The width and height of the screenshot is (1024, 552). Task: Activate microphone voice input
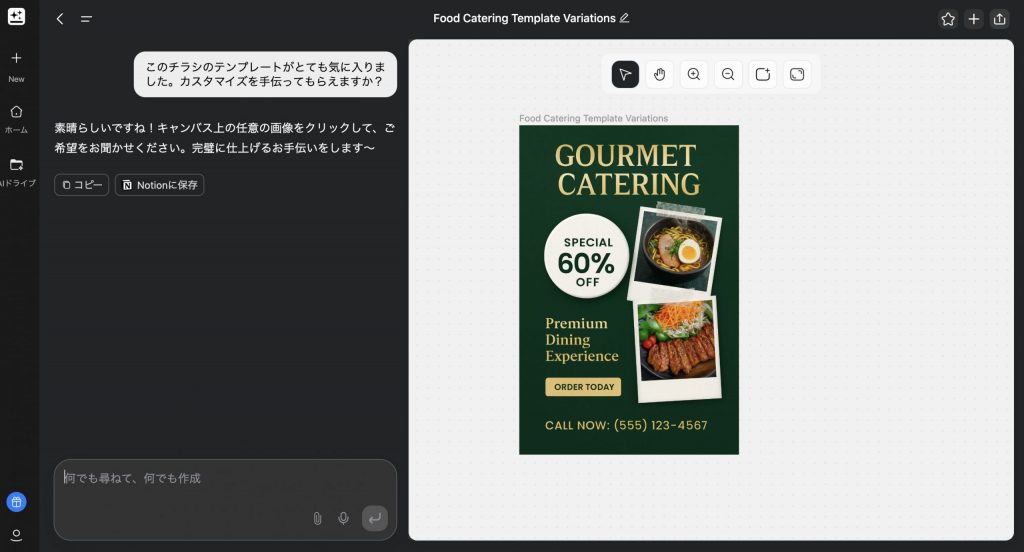point(343,518)
